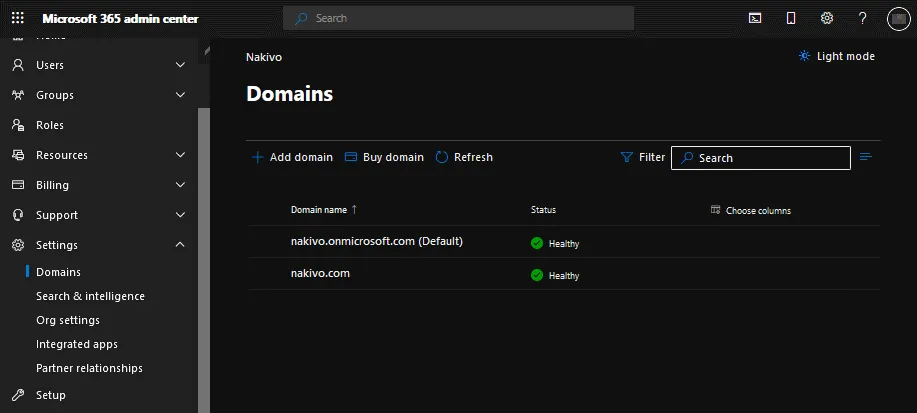Expand the Users navigation section

(x=180, y=65)
